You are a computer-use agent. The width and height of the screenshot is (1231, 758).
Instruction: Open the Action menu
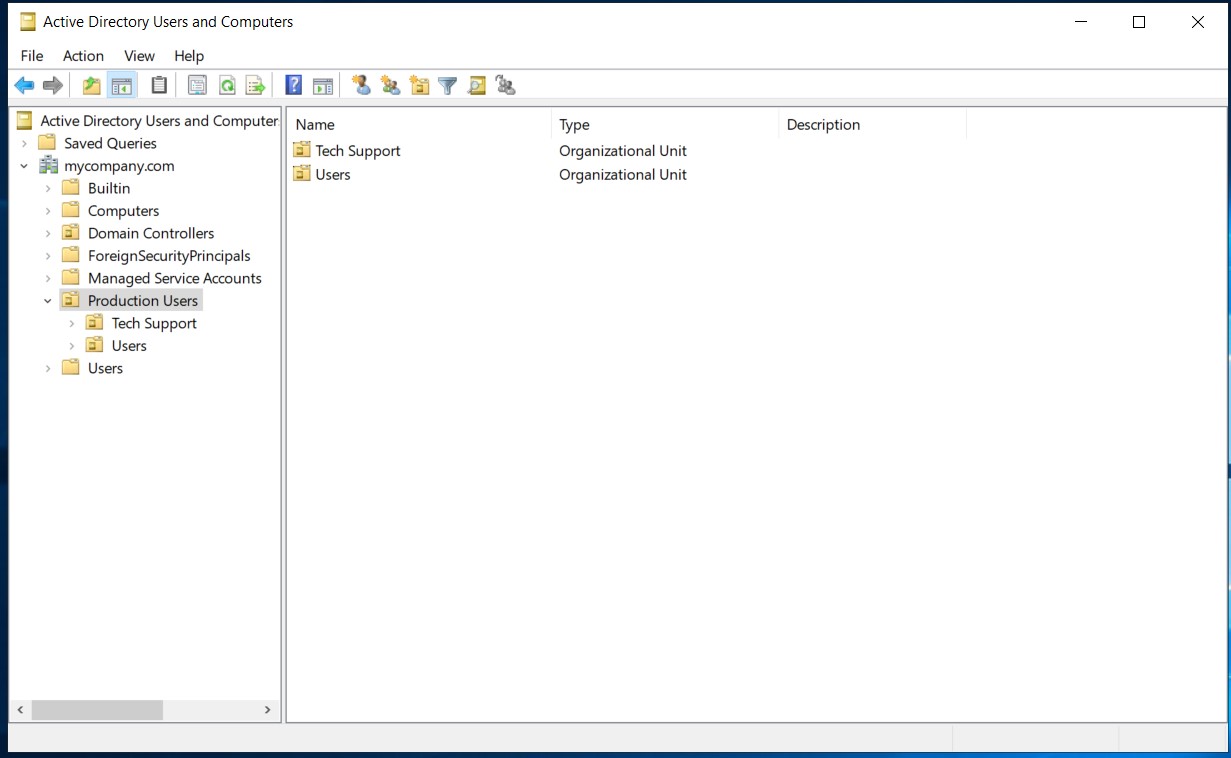tap(83, 56)
